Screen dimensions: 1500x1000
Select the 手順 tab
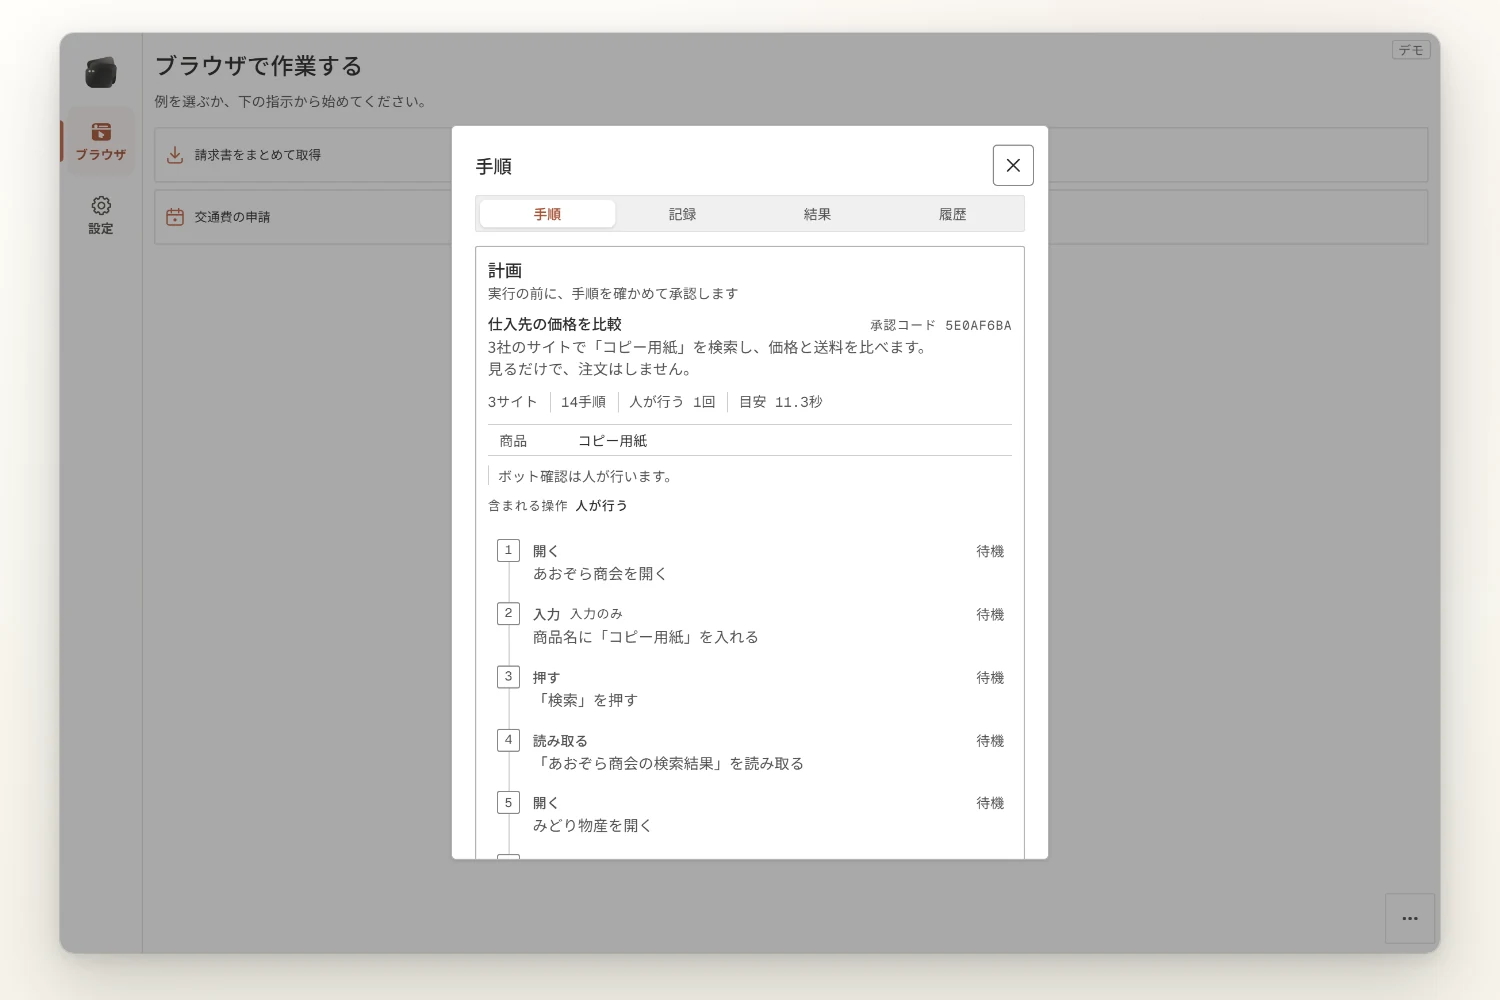(547, 214)
